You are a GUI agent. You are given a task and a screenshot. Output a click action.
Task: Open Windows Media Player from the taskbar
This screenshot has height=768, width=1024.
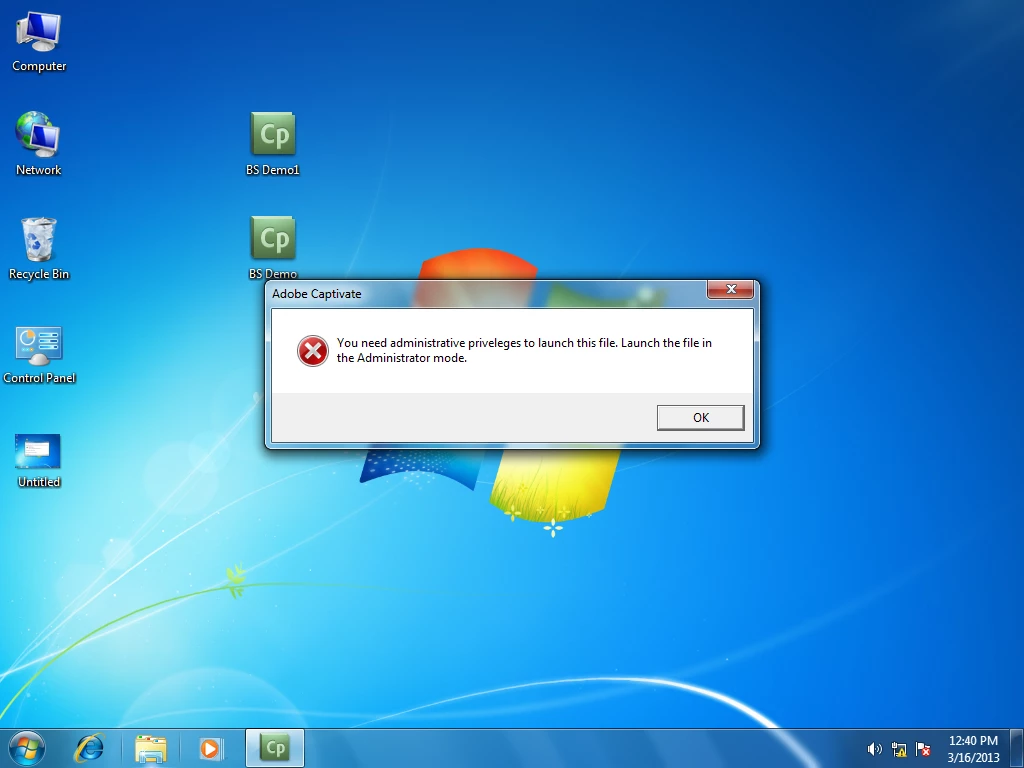210,748
